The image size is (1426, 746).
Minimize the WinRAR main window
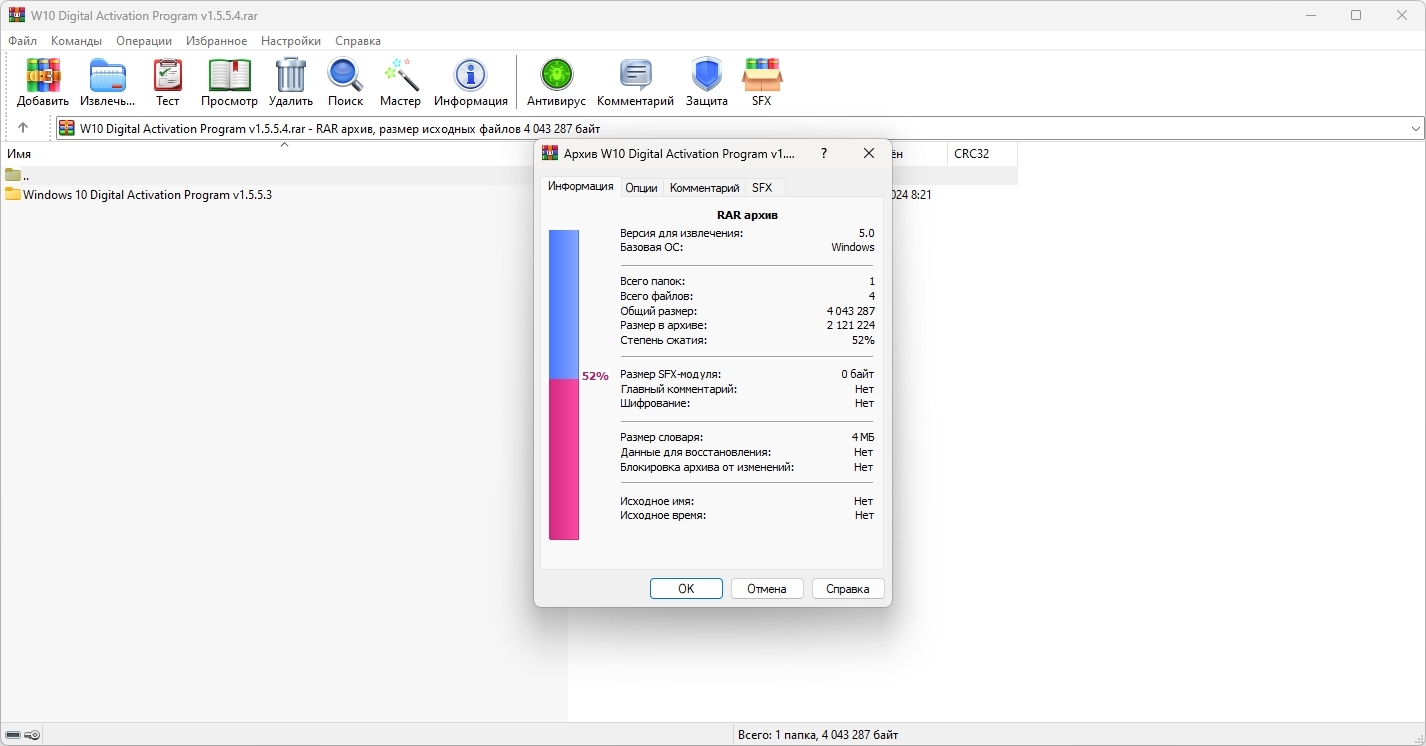1310,15
